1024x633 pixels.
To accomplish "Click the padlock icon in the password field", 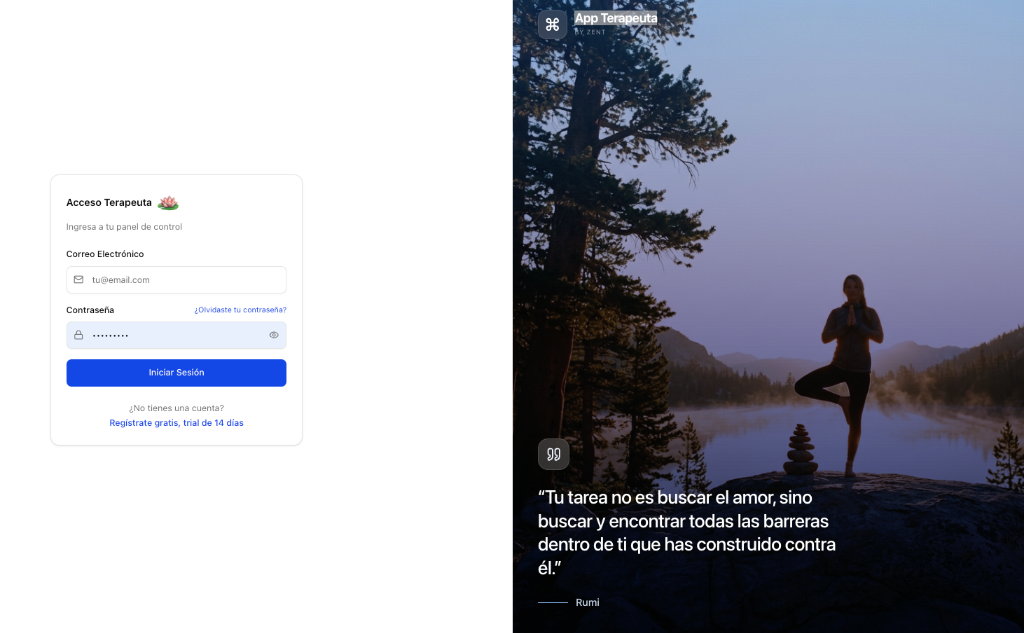I will (x=78, y=335).
